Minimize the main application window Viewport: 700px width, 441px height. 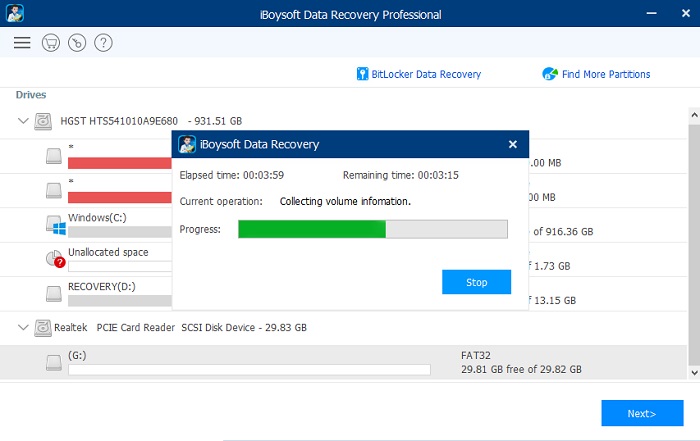[651, 13]
